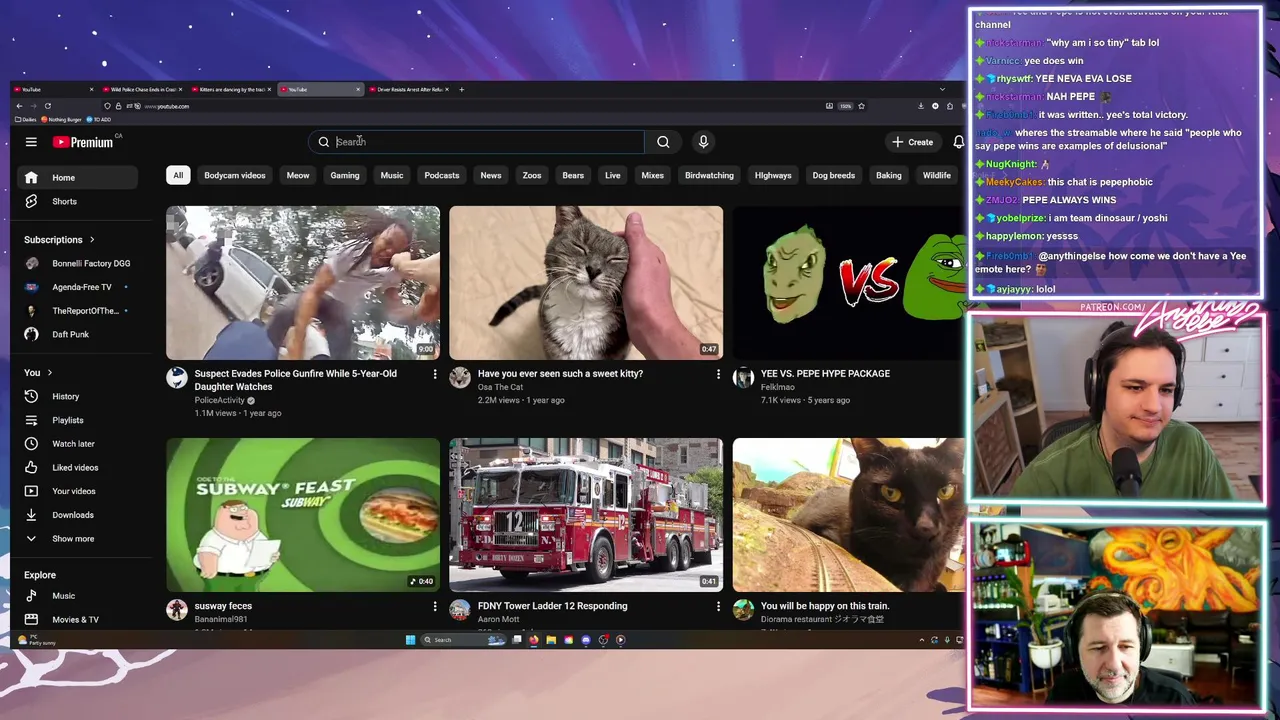
Task: Open Watch later list
Action: [x=77, y=443]
